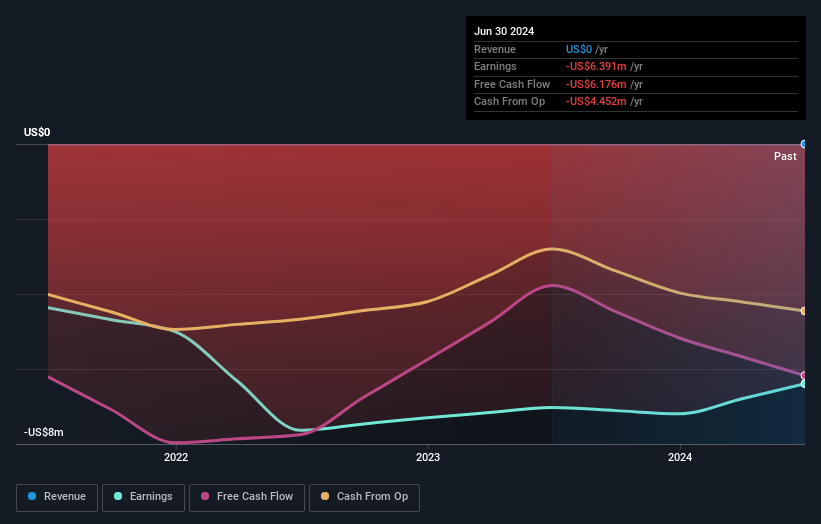Toggle the Revenue legend series

(57, 497)
